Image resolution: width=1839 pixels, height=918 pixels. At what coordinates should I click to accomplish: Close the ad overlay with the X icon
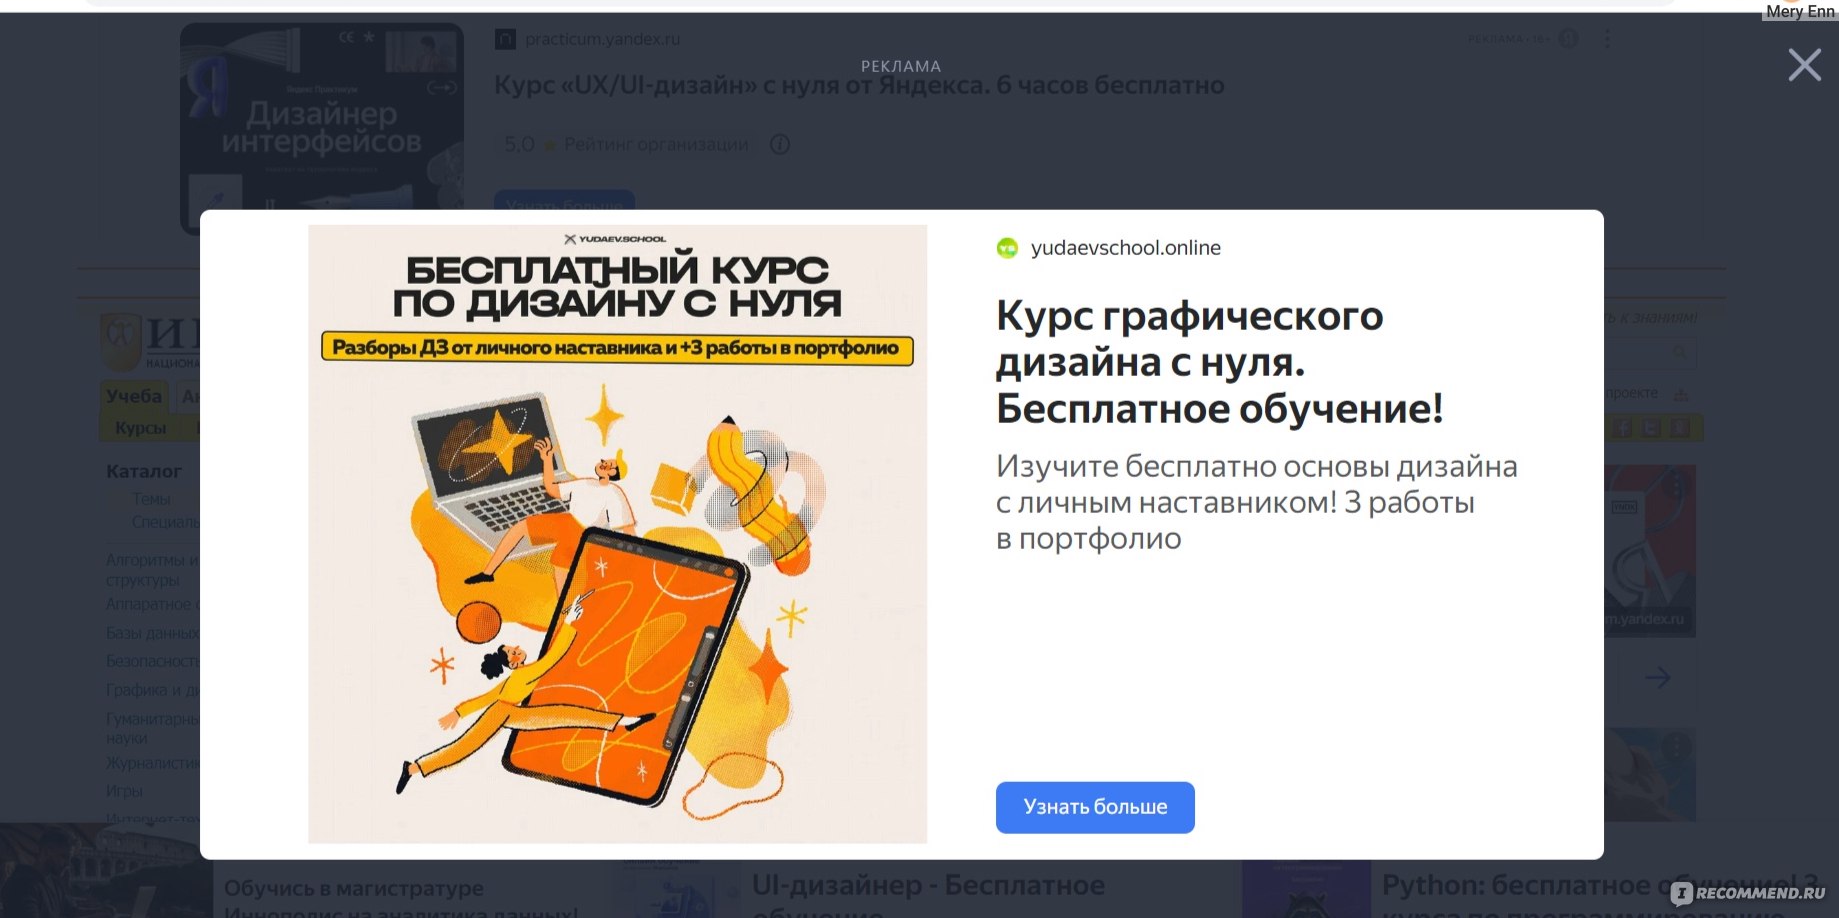click(1804, 65)
